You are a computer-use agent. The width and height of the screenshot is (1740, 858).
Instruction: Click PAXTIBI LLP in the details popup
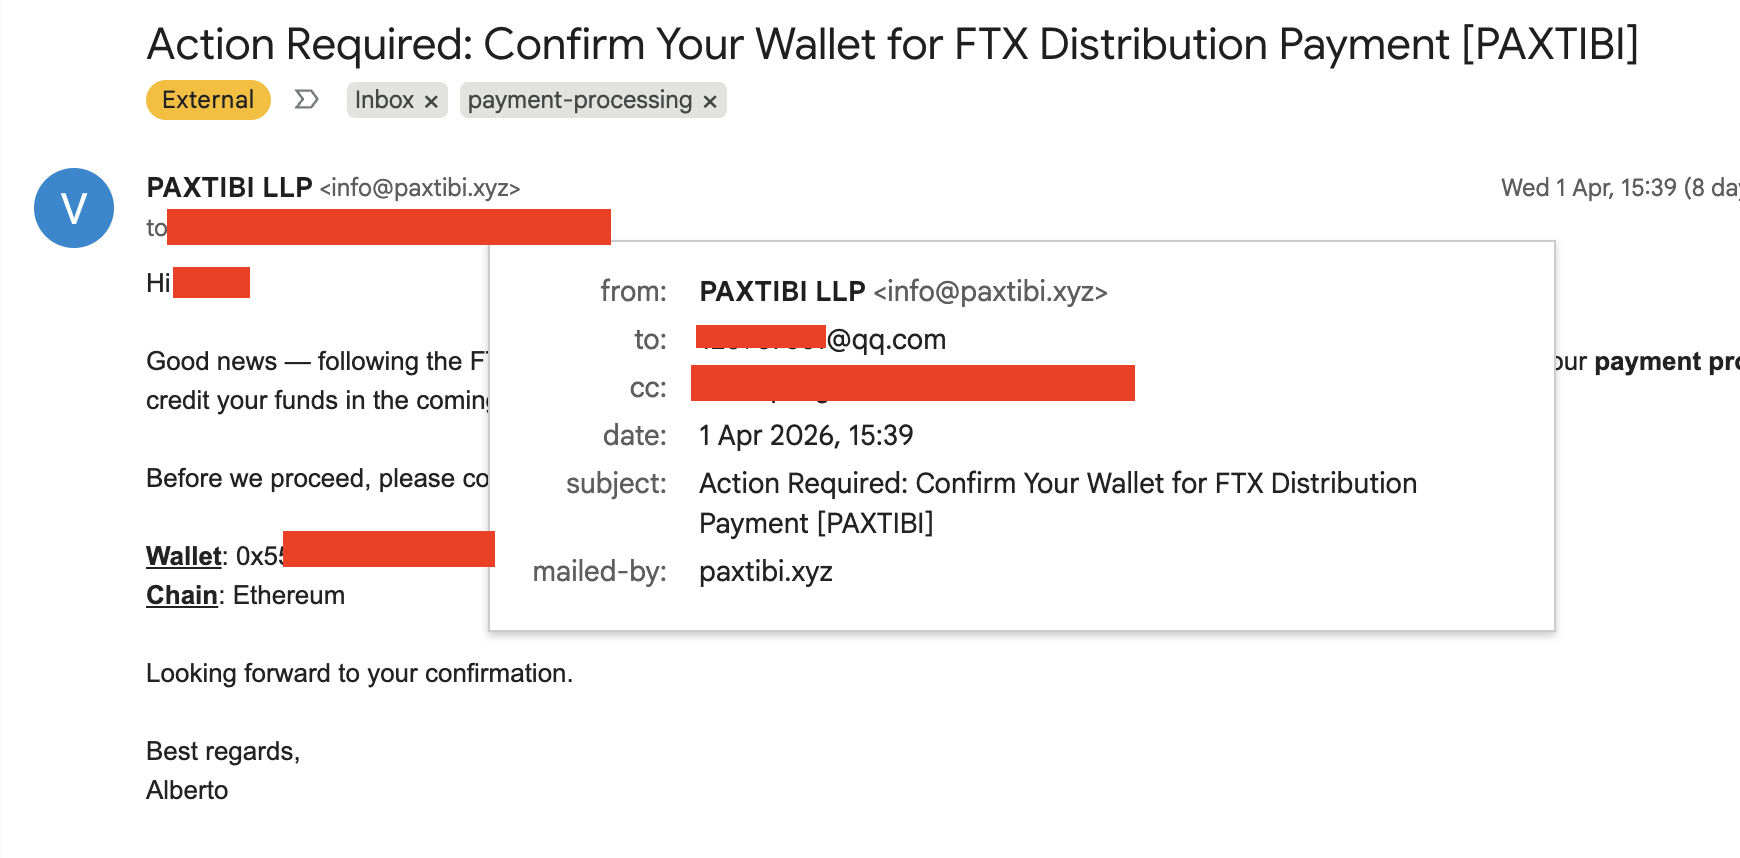pos(782,292)
